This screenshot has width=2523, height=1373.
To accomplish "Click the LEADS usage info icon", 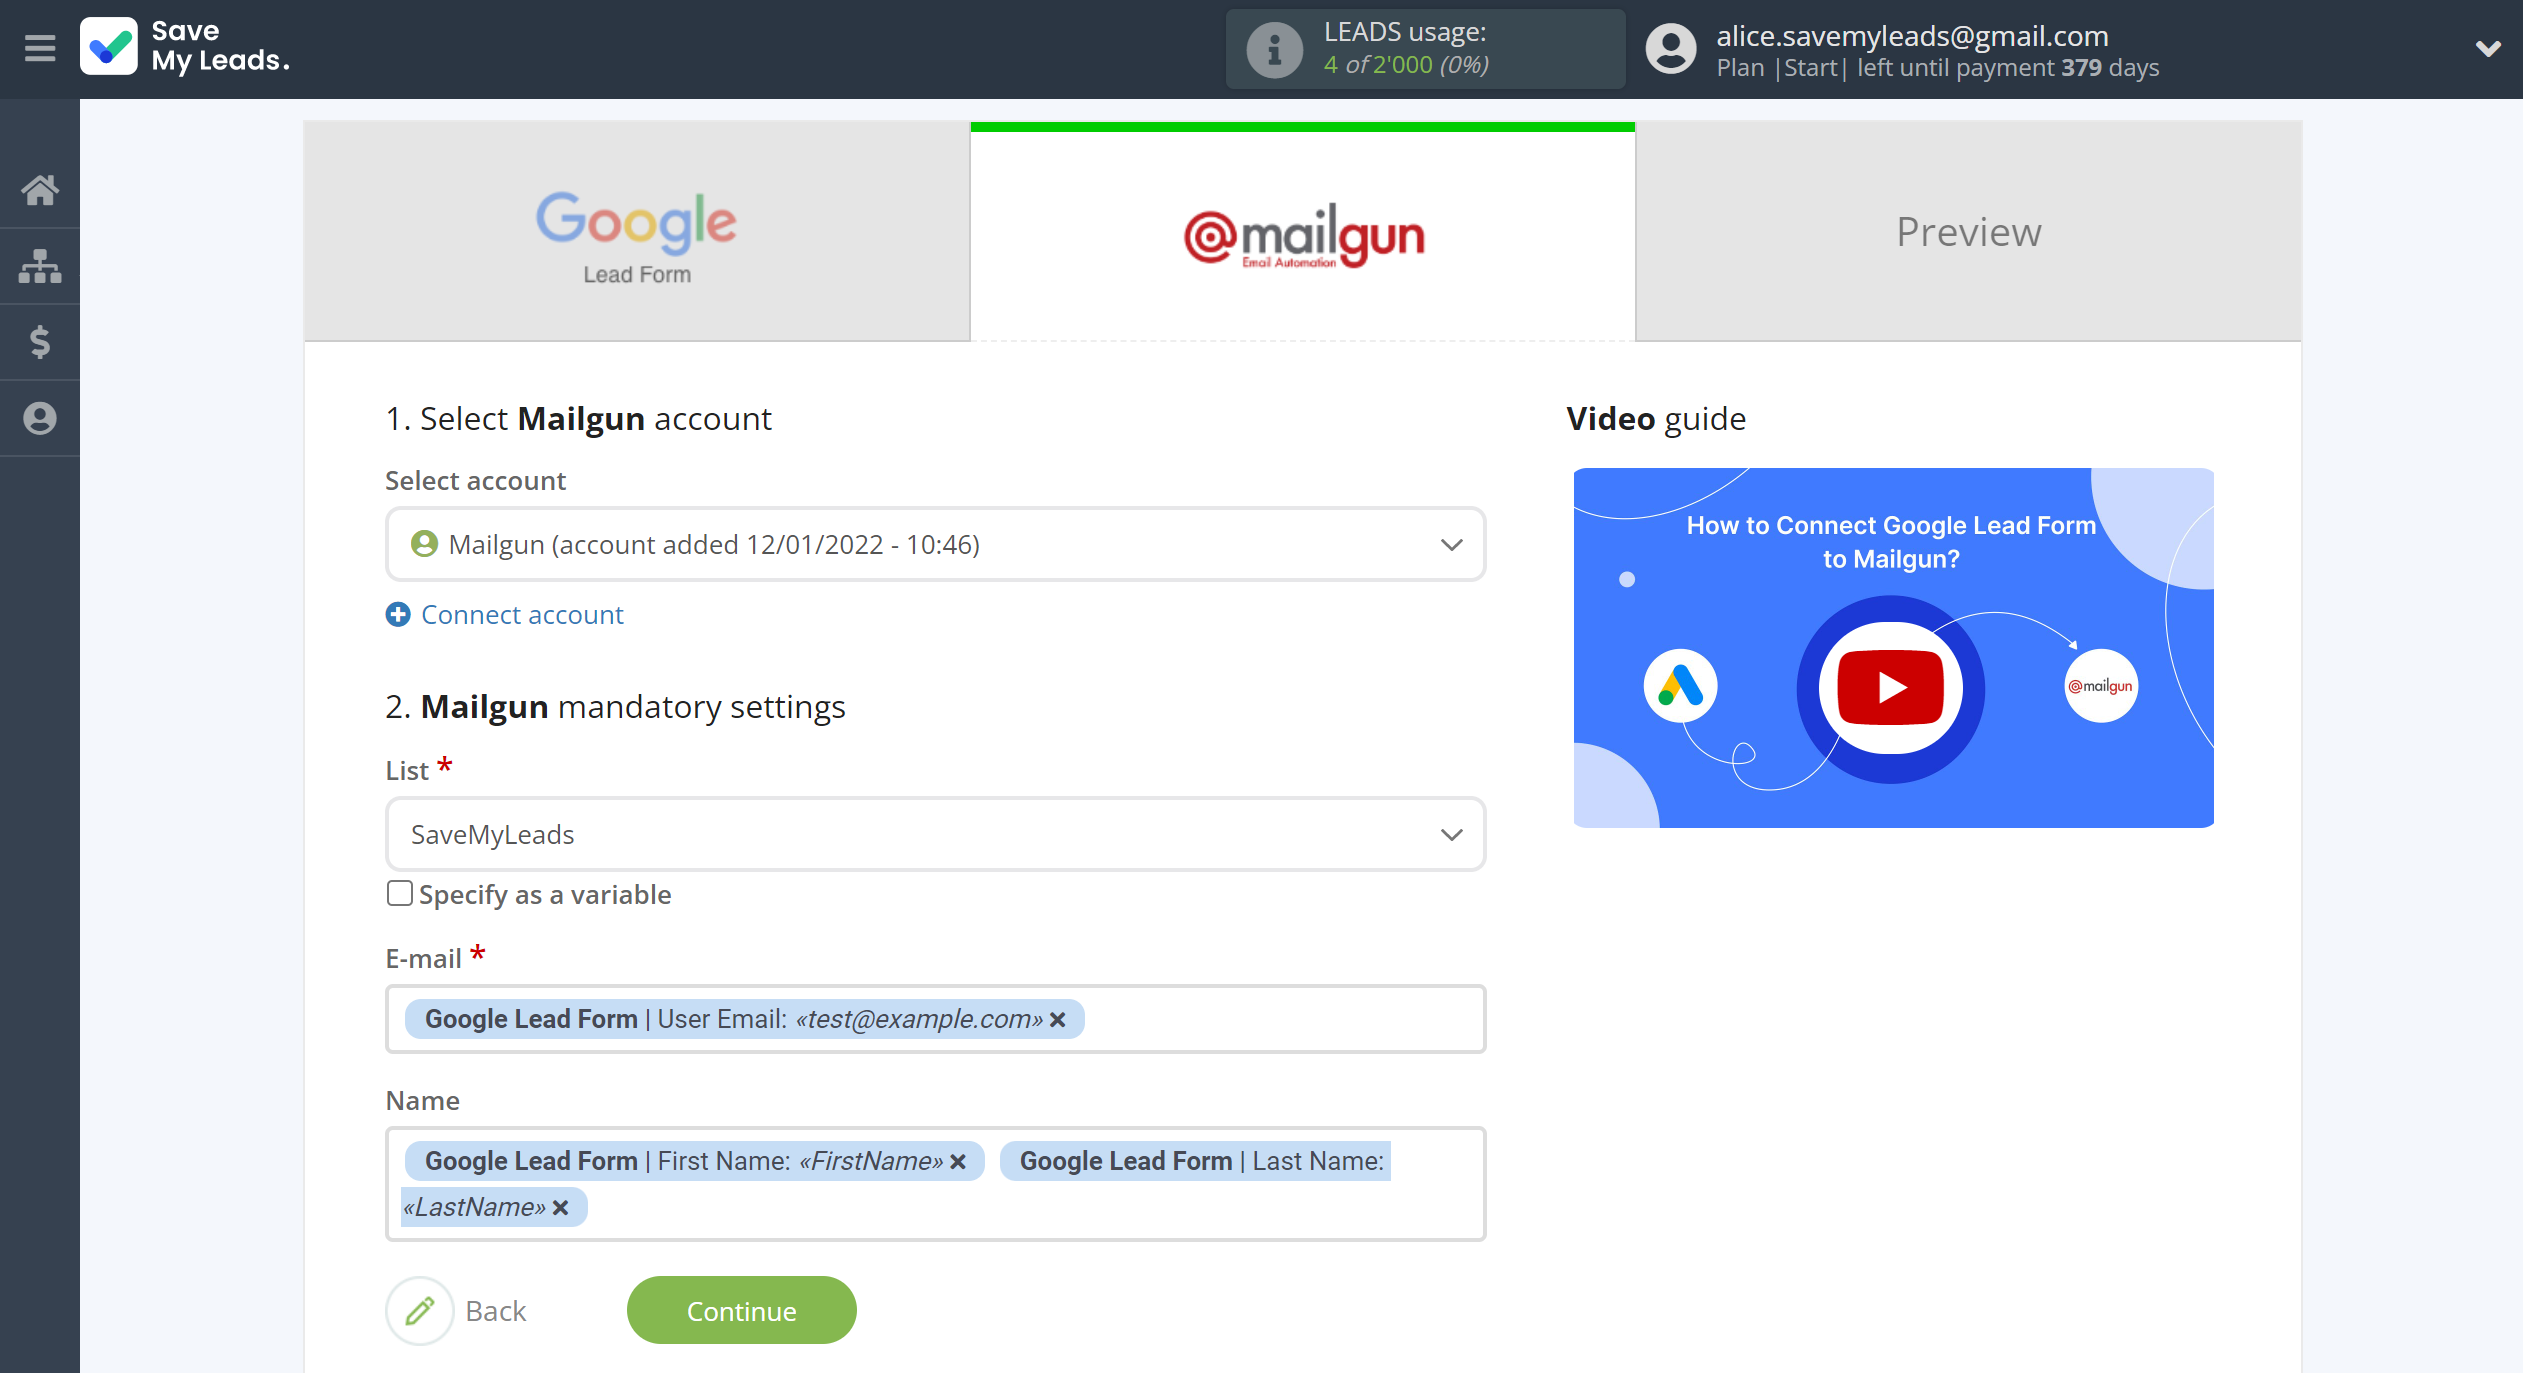I will (1274, 49).
